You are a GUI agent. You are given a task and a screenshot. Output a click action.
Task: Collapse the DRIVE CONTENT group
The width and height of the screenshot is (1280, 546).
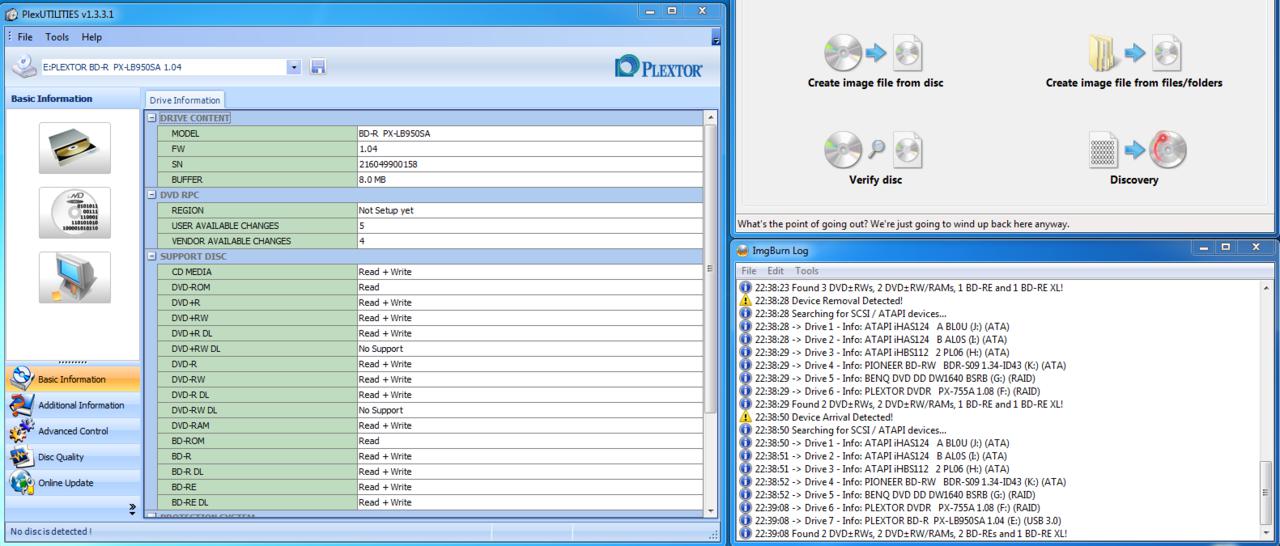click(x=151, y=118)
